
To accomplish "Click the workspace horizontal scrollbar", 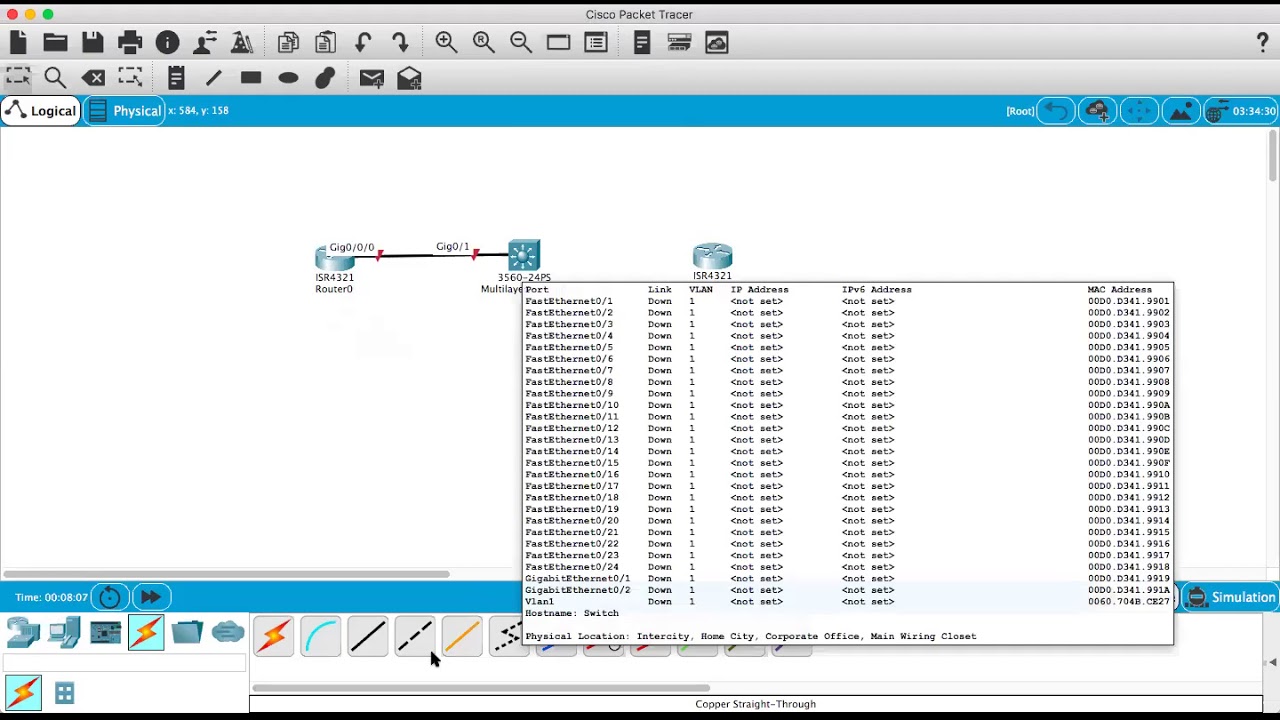I will [226, 574].
